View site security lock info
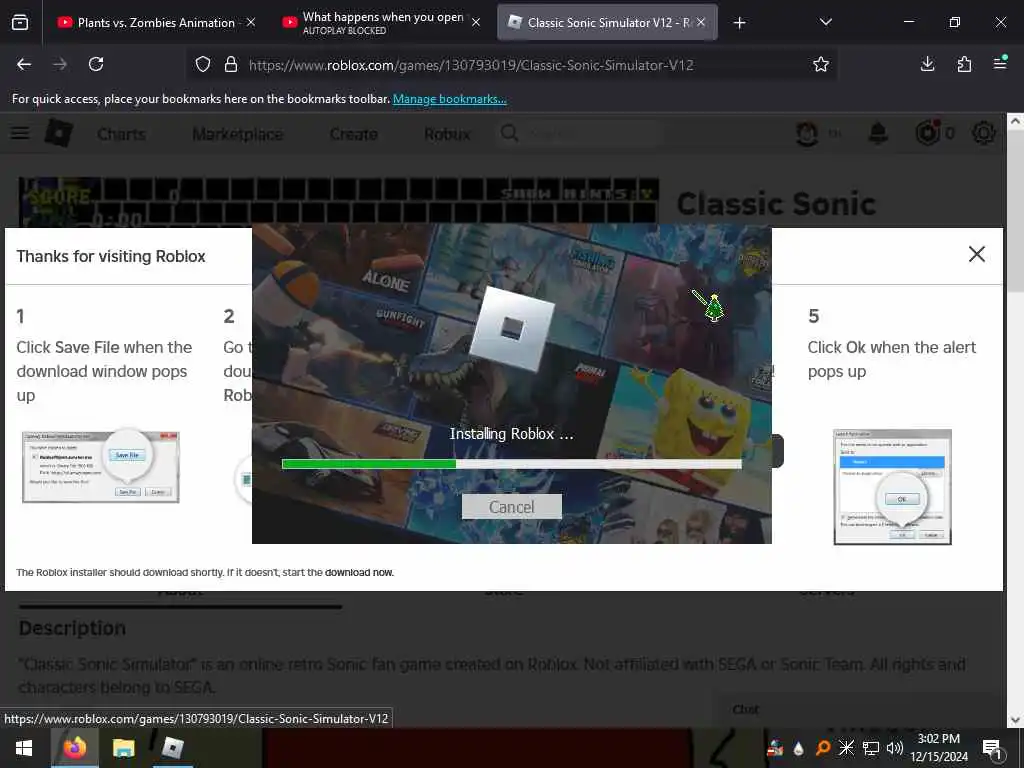Viewport: 1024px width, 768px height. click(231, 65)
